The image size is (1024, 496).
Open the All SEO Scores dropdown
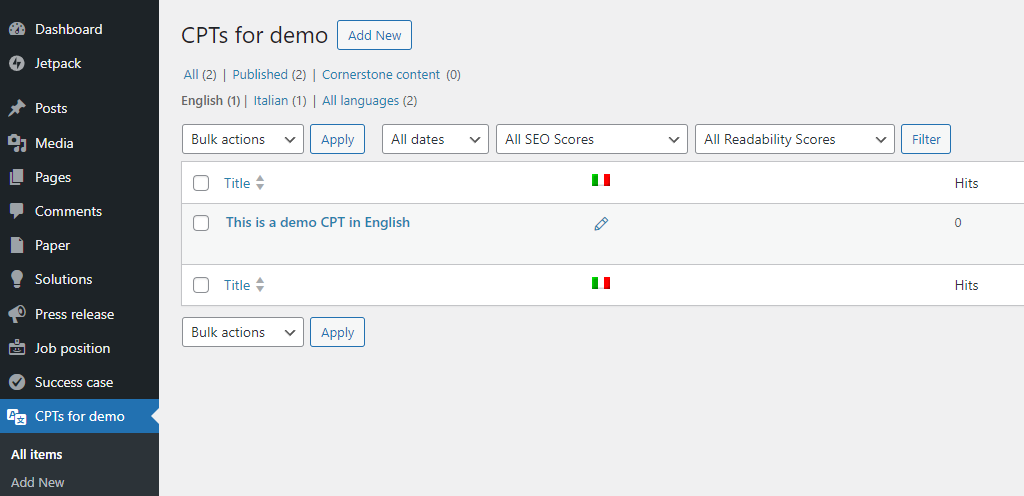click(x=592, y=139)
